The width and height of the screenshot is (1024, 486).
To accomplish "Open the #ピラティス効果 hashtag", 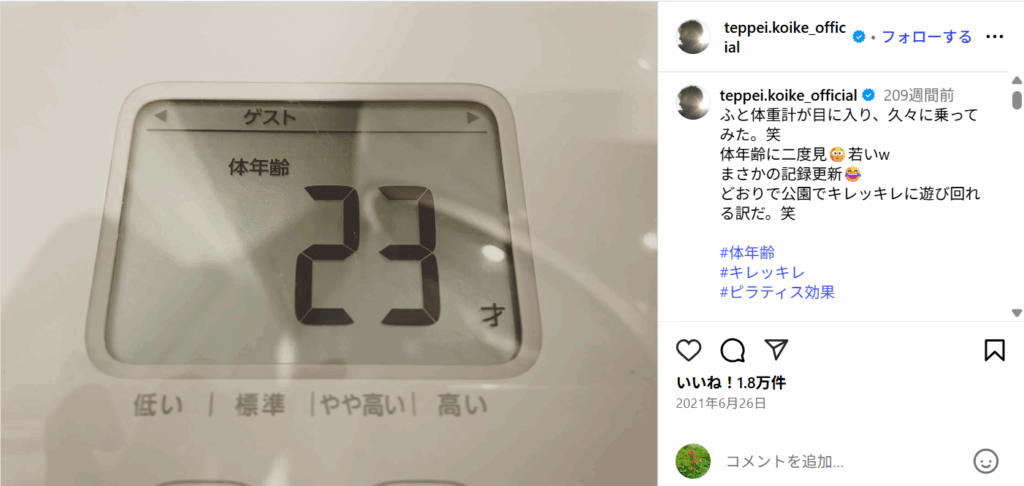I will click(x=777, y=292).
